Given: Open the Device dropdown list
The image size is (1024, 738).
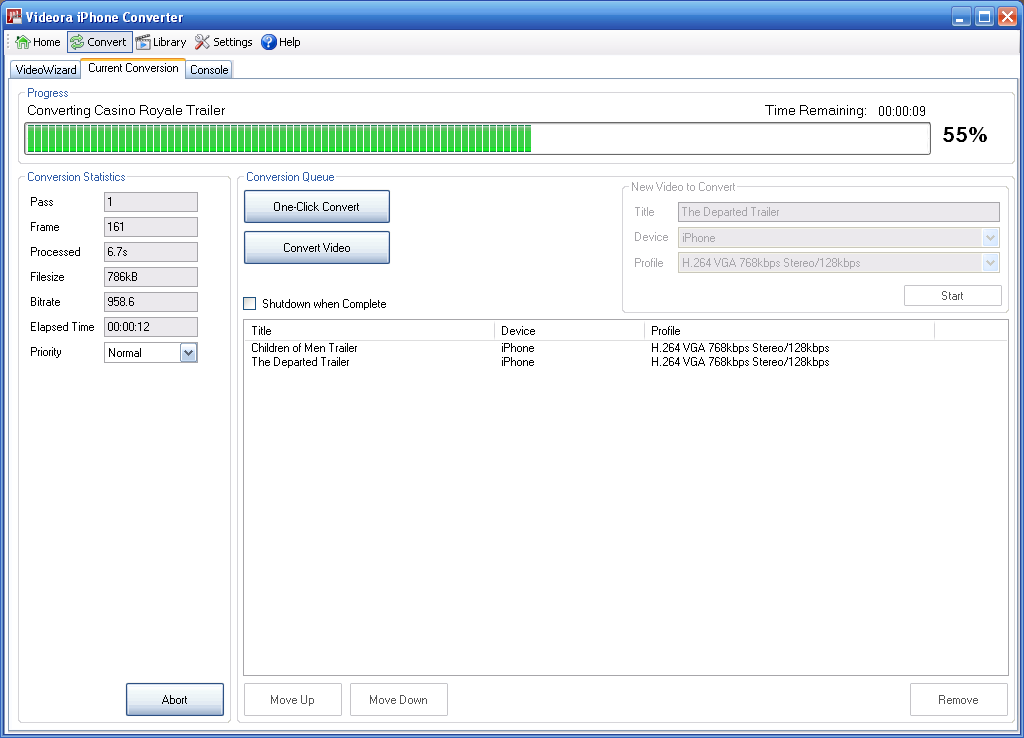Looking at the screenshot, I should [990, 238].
